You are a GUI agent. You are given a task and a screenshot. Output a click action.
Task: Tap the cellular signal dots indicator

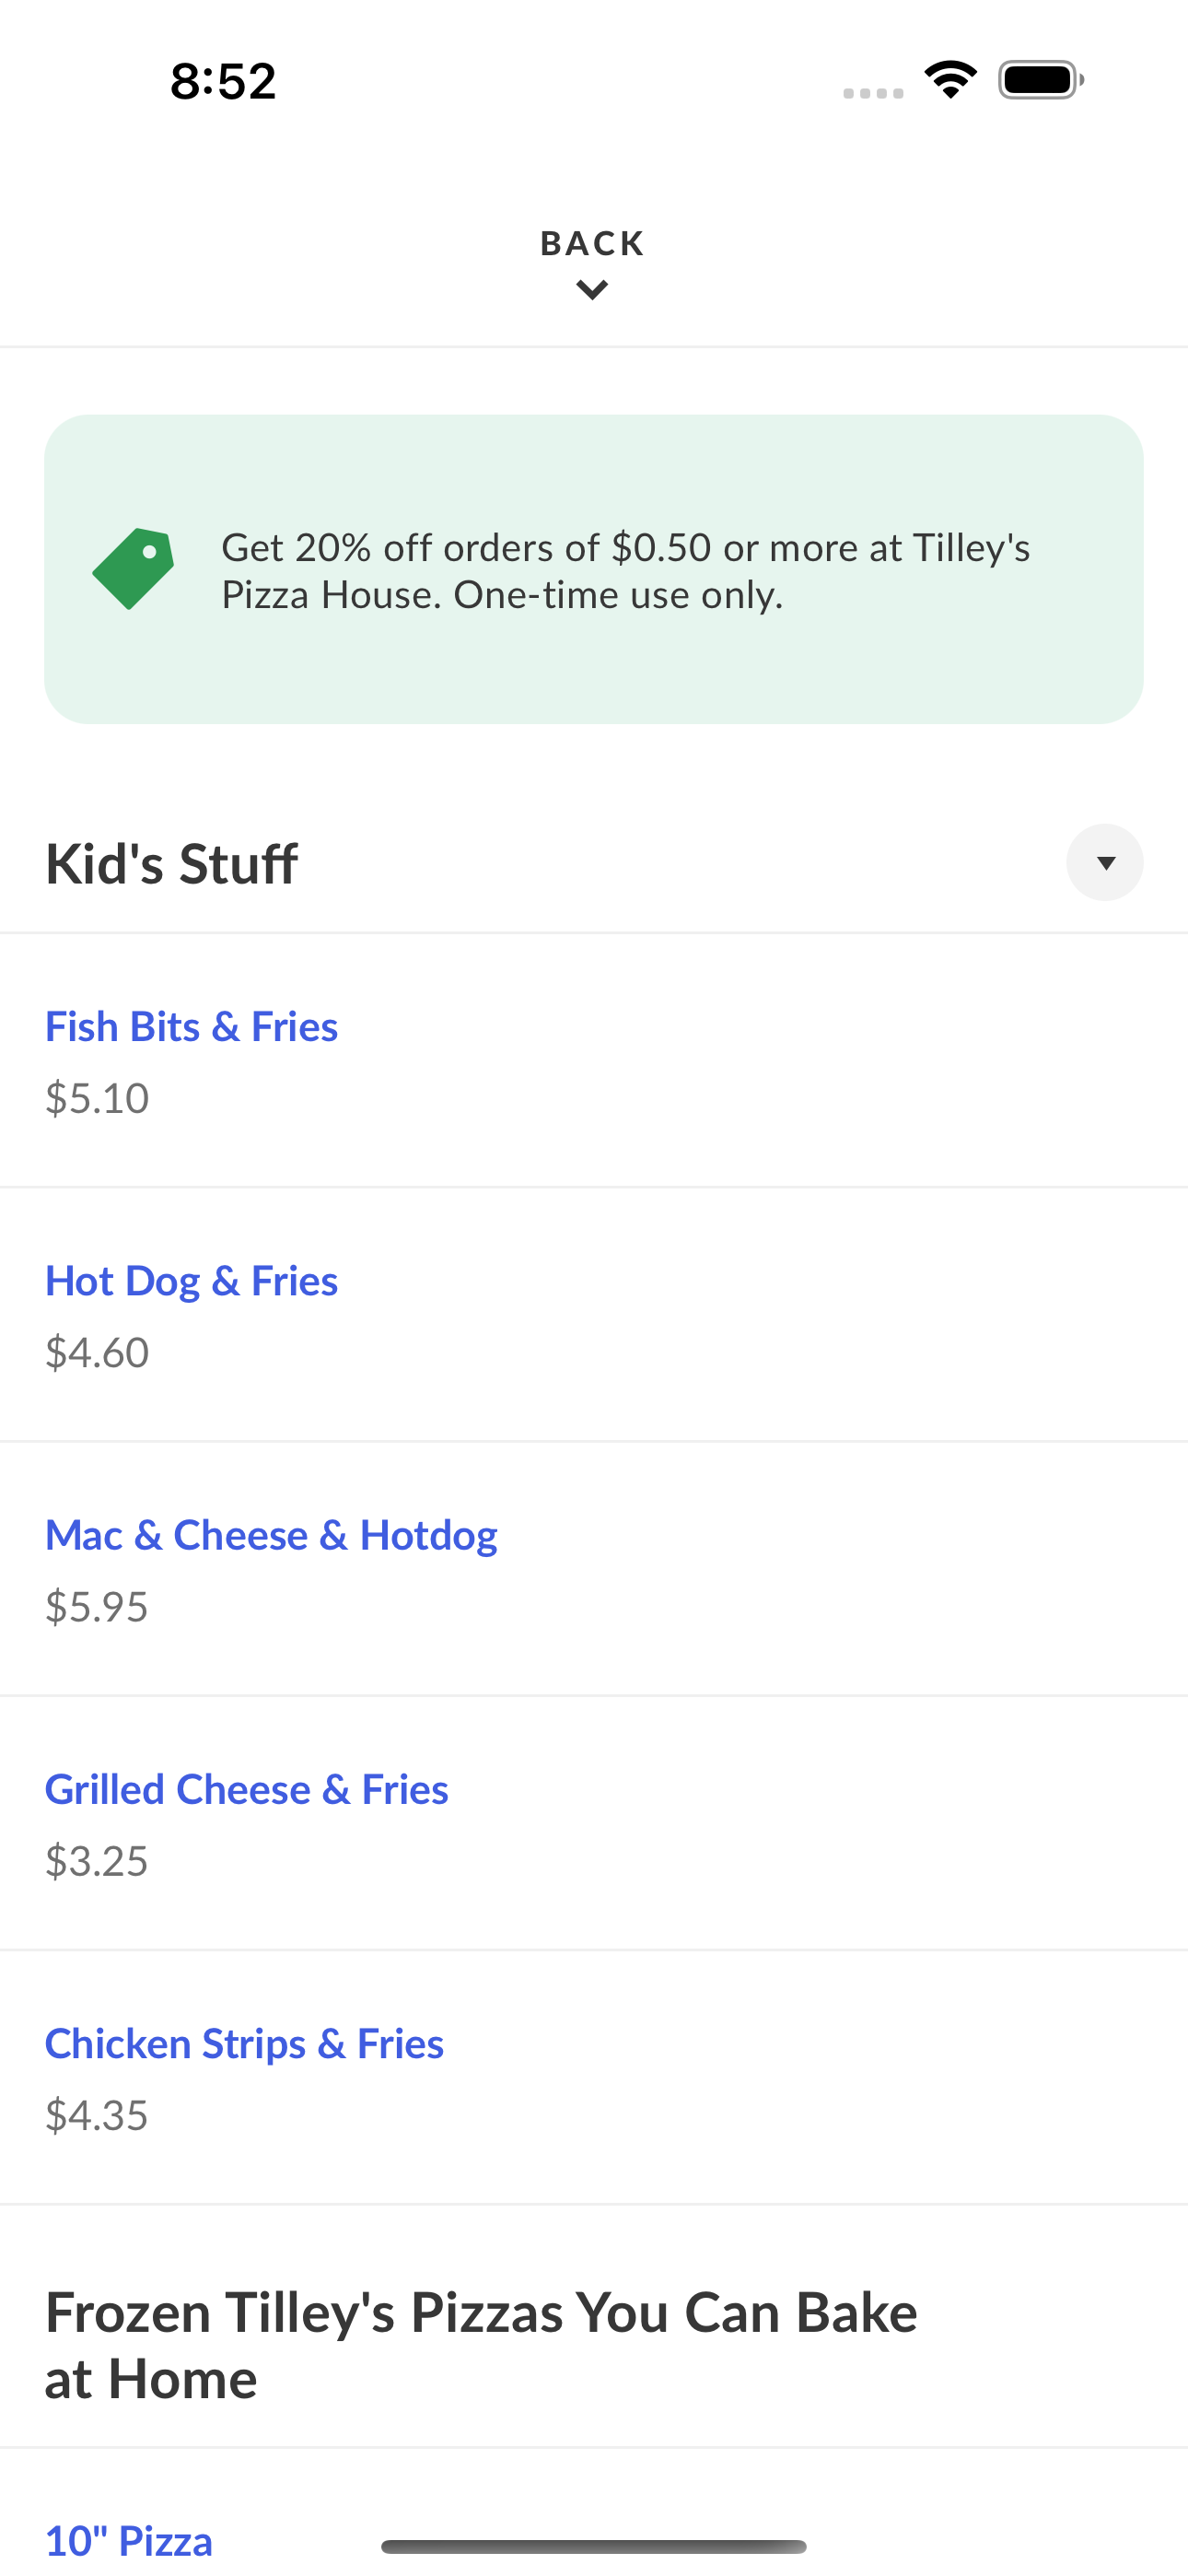click(x=873, y=93)
